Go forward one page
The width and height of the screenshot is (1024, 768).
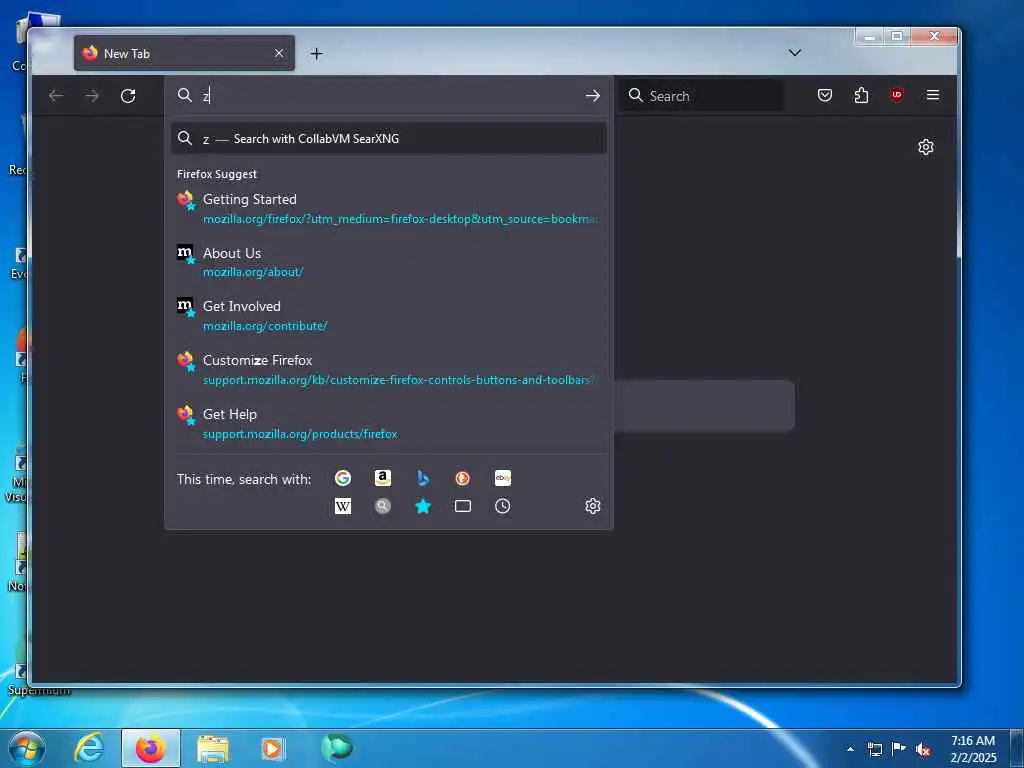(92, 96)
